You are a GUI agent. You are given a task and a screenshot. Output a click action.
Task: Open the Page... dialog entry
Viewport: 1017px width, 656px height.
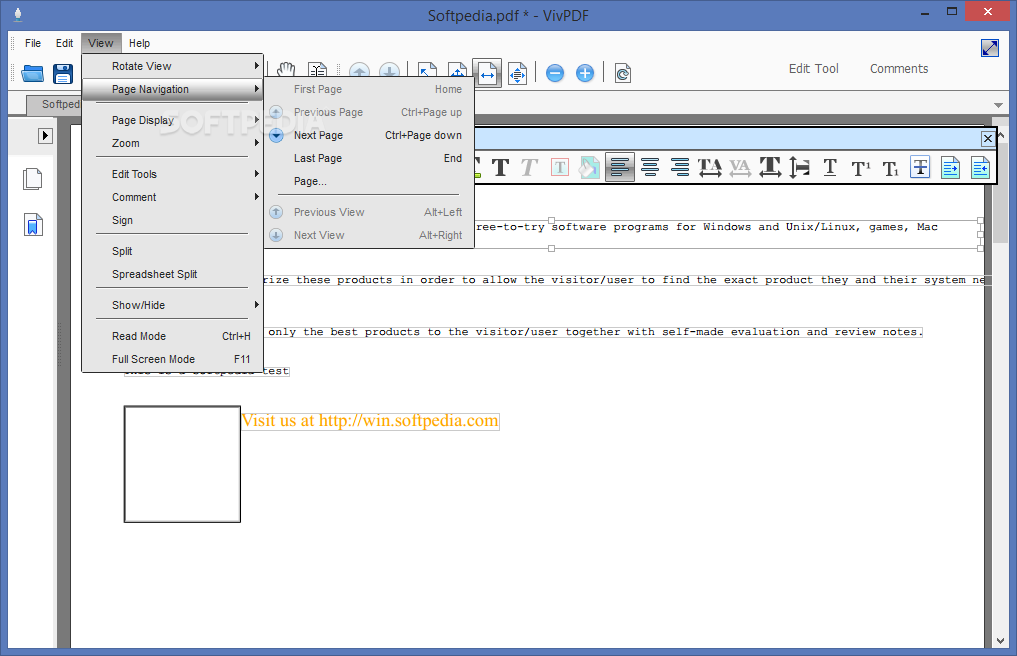click(x=369, y=181)
